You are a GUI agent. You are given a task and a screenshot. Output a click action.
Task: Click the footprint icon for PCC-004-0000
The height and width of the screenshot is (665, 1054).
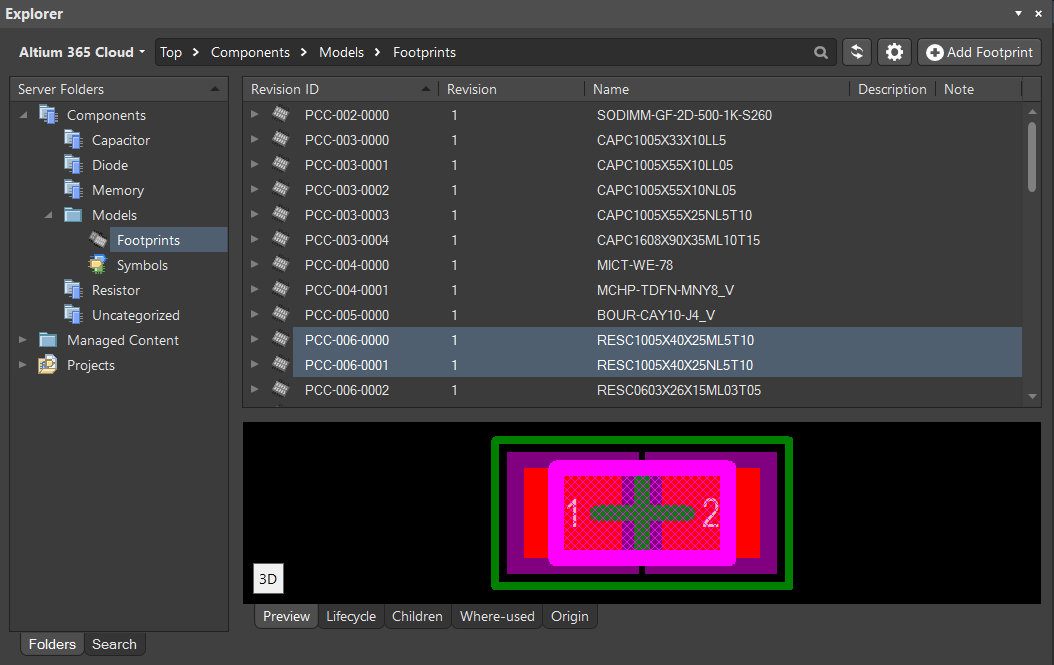tap(281, 265)
